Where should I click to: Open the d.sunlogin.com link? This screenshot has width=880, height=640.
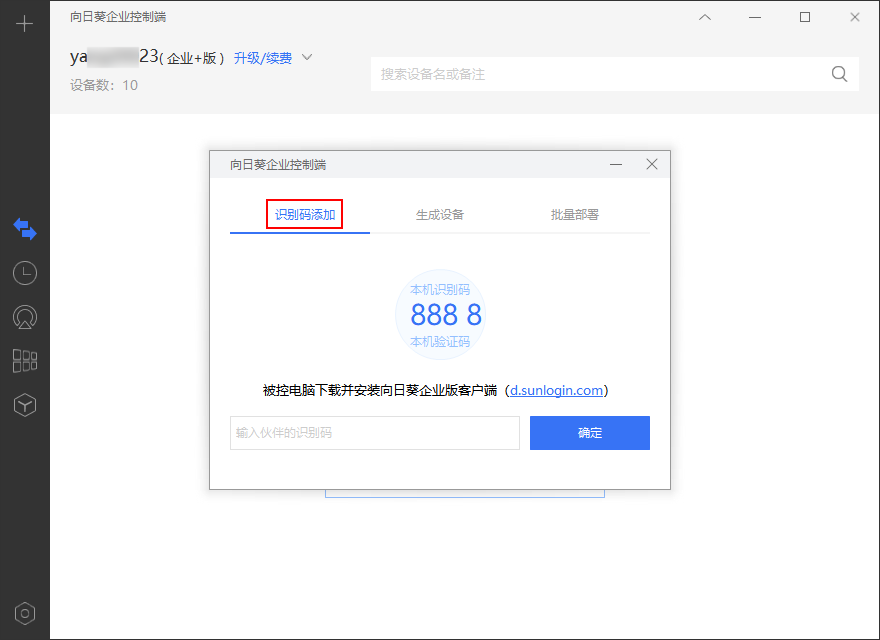556,390
